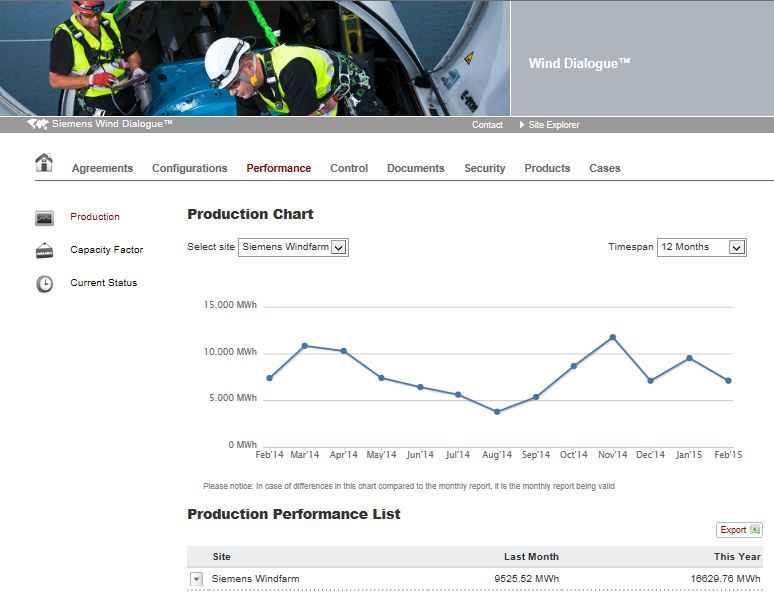
Task: Click the Current Status clock icon
Action: click(44, 284)
